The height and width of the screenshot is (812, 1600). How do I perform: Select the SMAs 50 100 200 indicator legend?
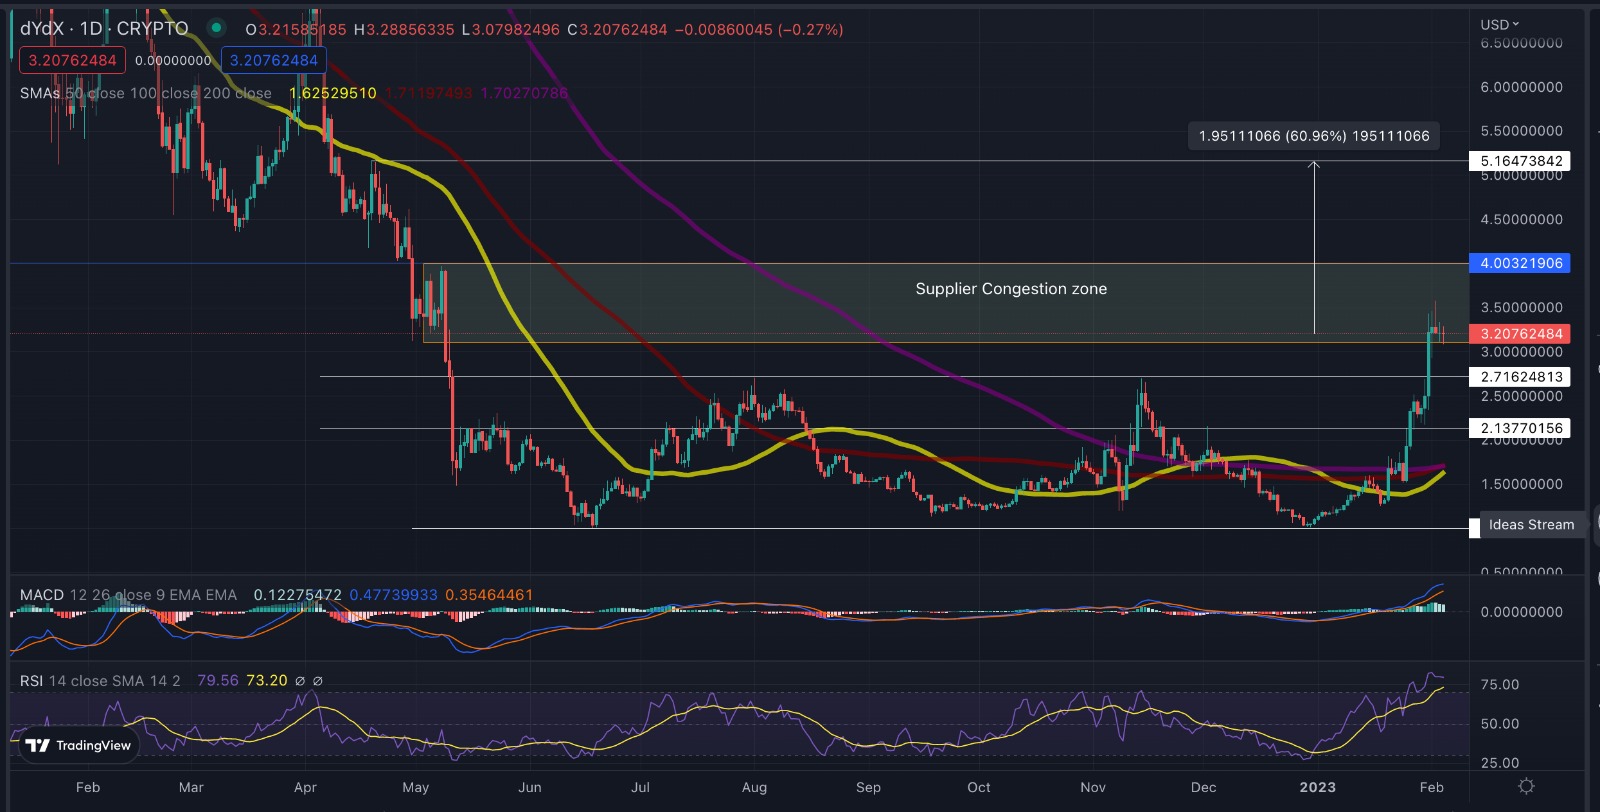146,93
